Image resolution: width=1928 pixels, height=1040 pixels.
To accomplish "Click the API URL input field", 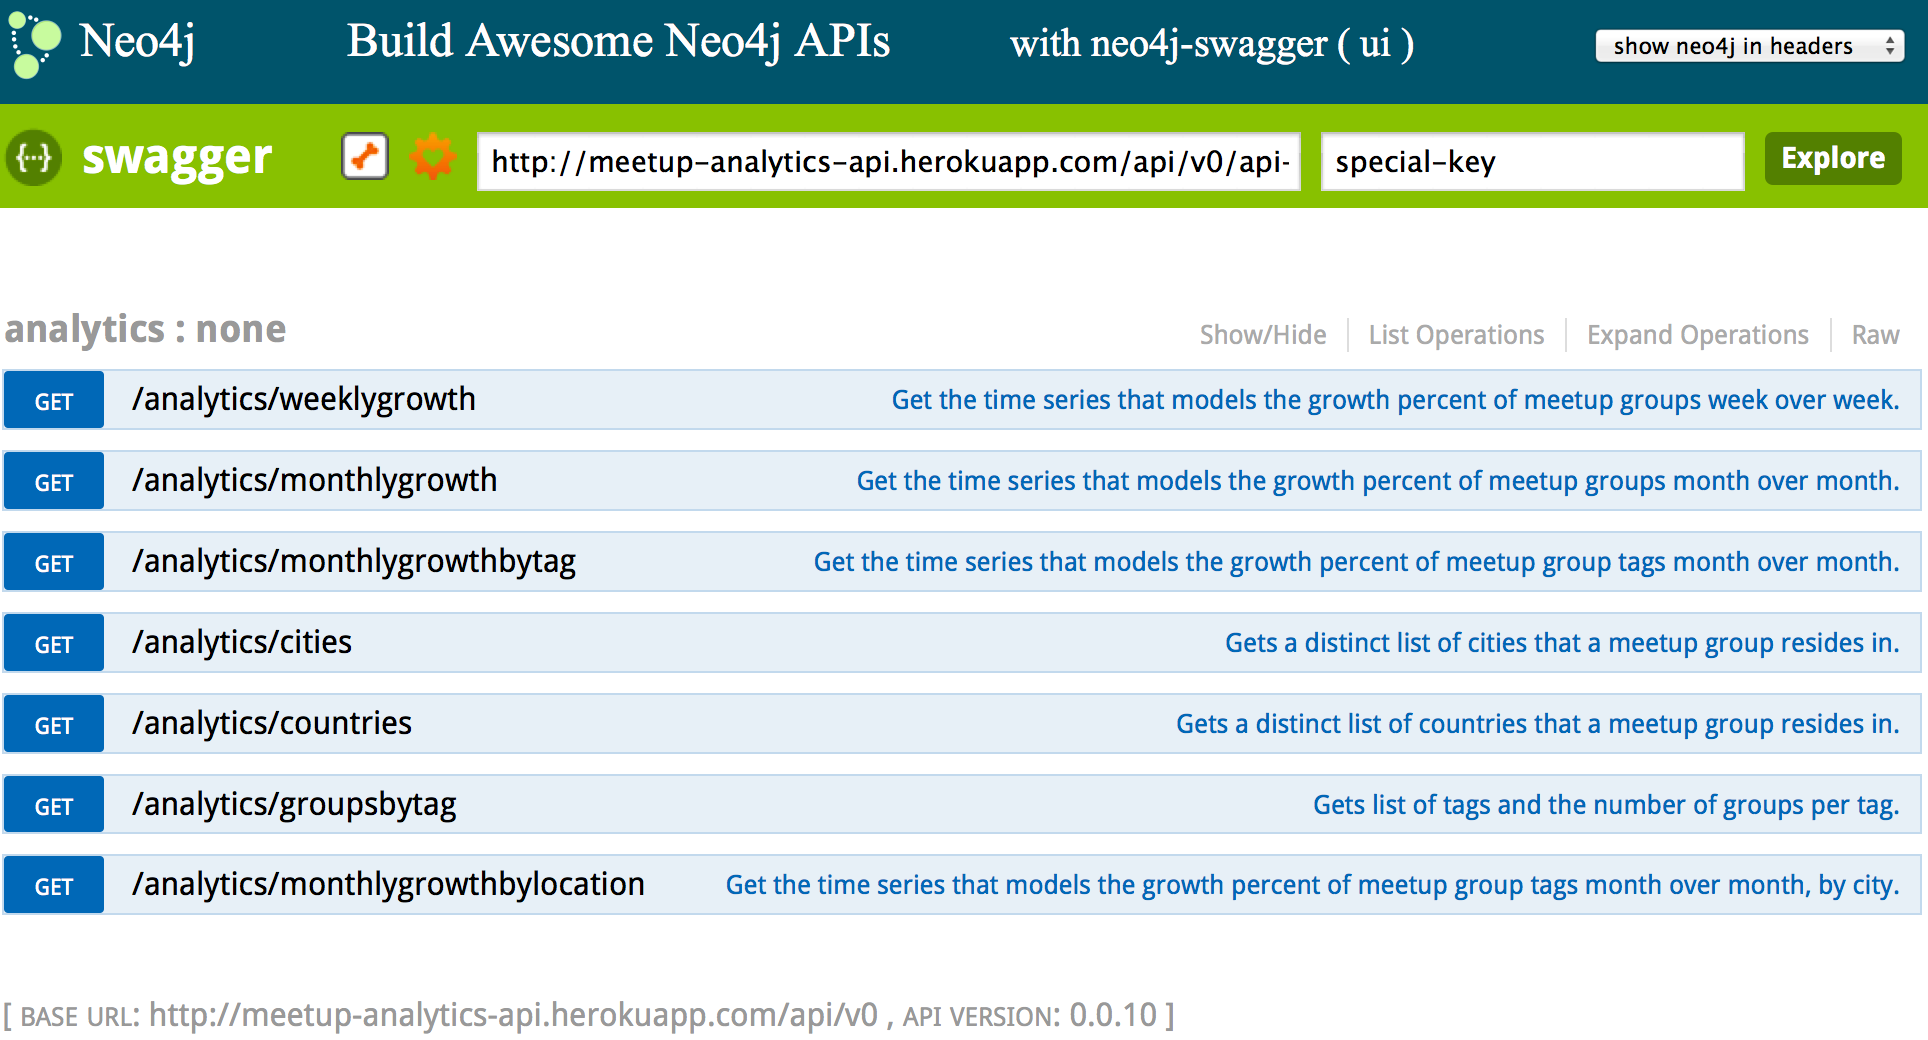I will pyautogui.click(x=889, y=161).
